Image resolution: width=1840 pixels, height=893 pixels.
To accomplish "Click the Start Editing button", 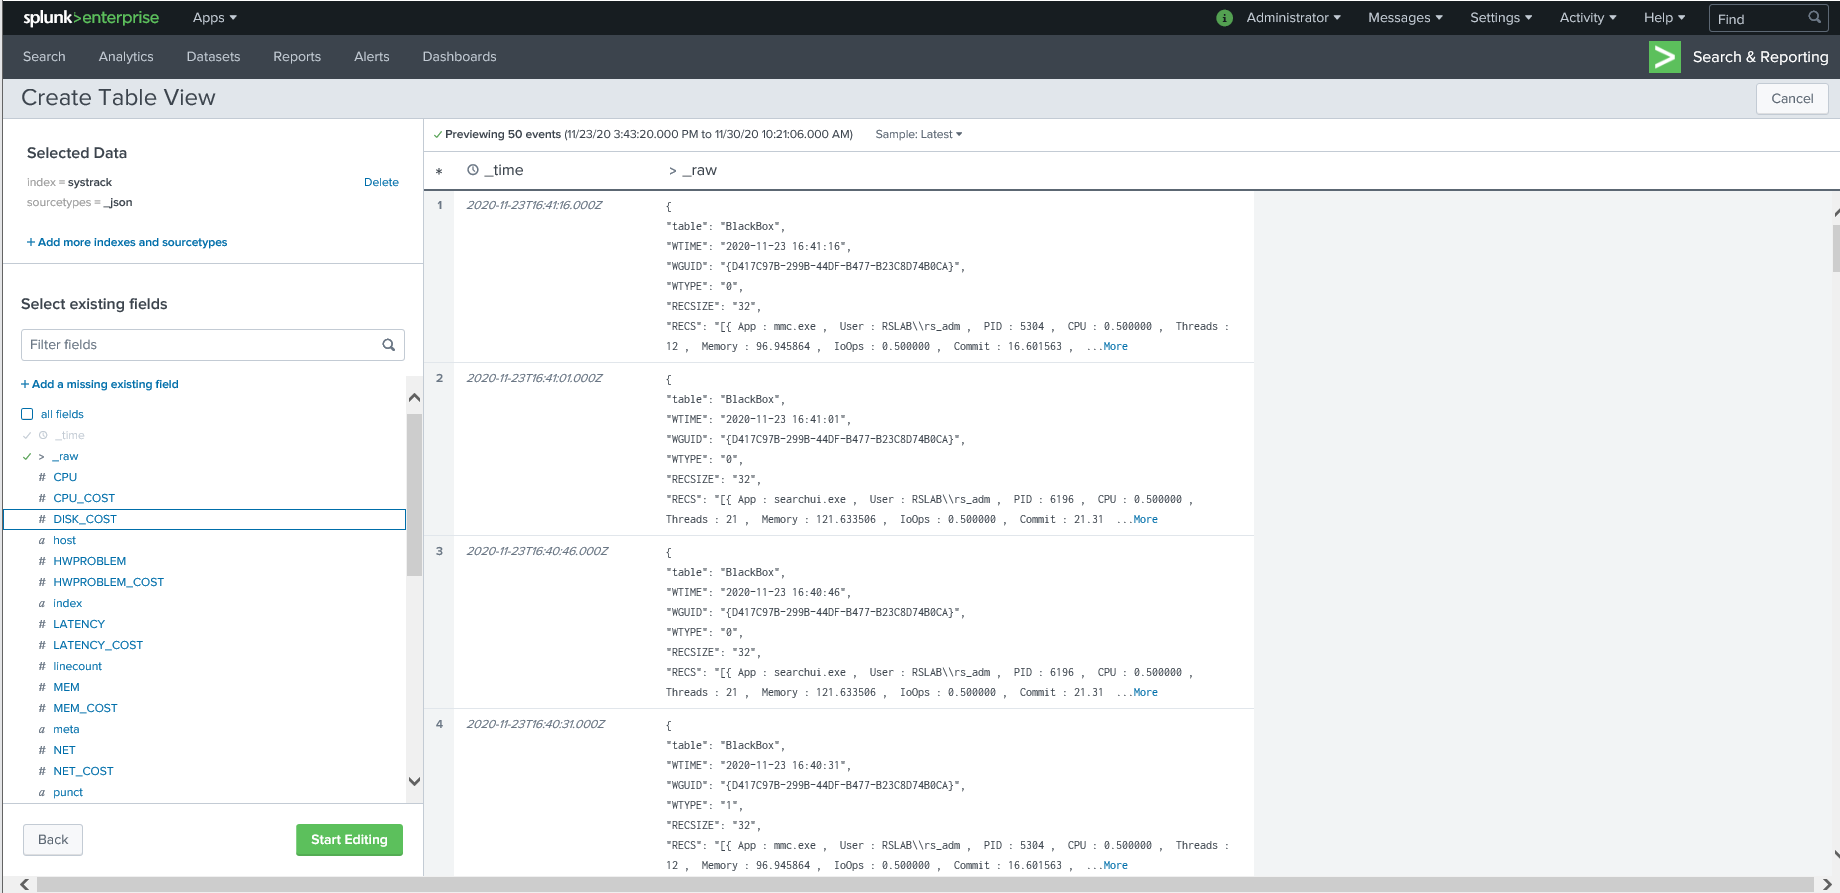I will click(x=349, y=840).
